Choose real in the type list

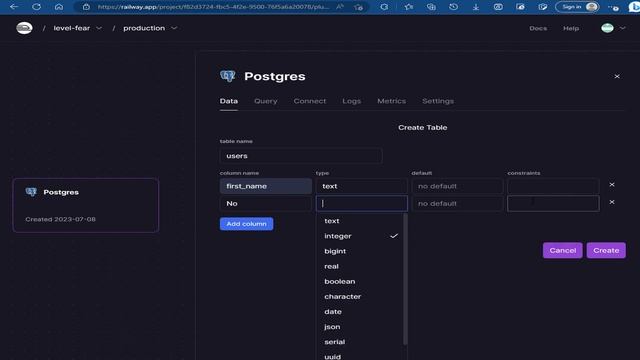click(361, 266)
